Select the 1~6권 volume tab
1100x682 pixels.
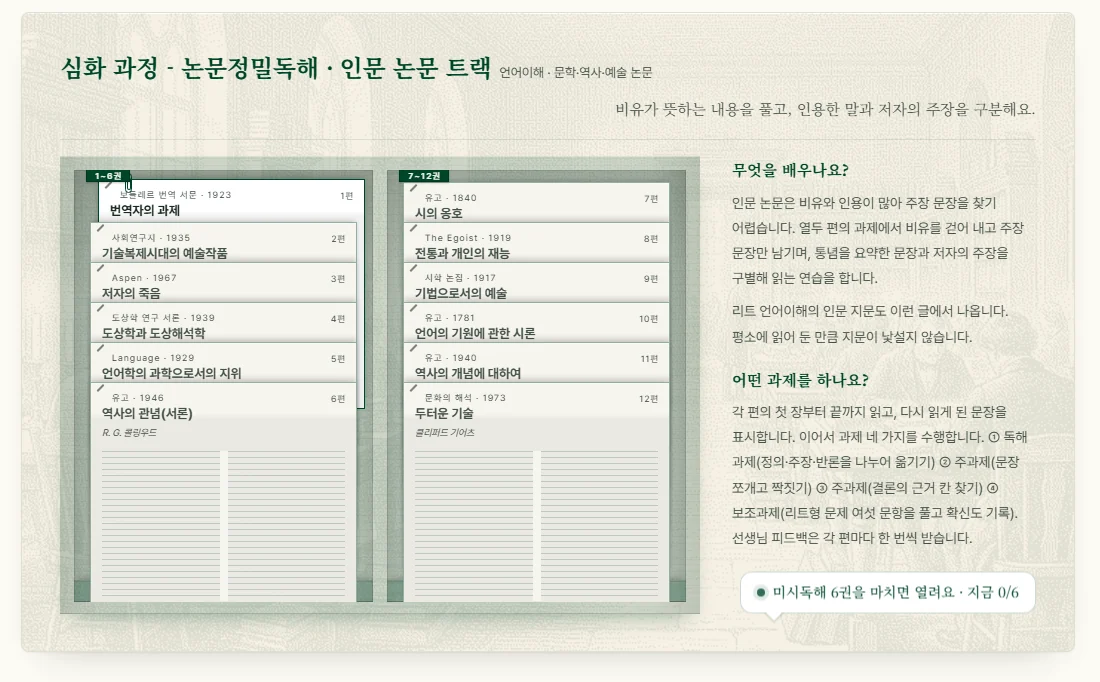(108, 176)
